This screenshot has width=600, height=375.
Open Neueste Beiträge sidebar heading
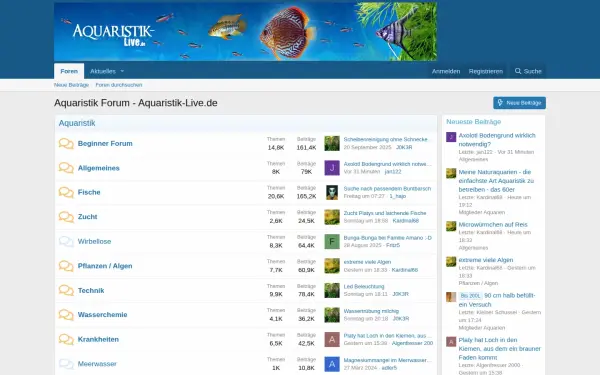click(473, 122)
